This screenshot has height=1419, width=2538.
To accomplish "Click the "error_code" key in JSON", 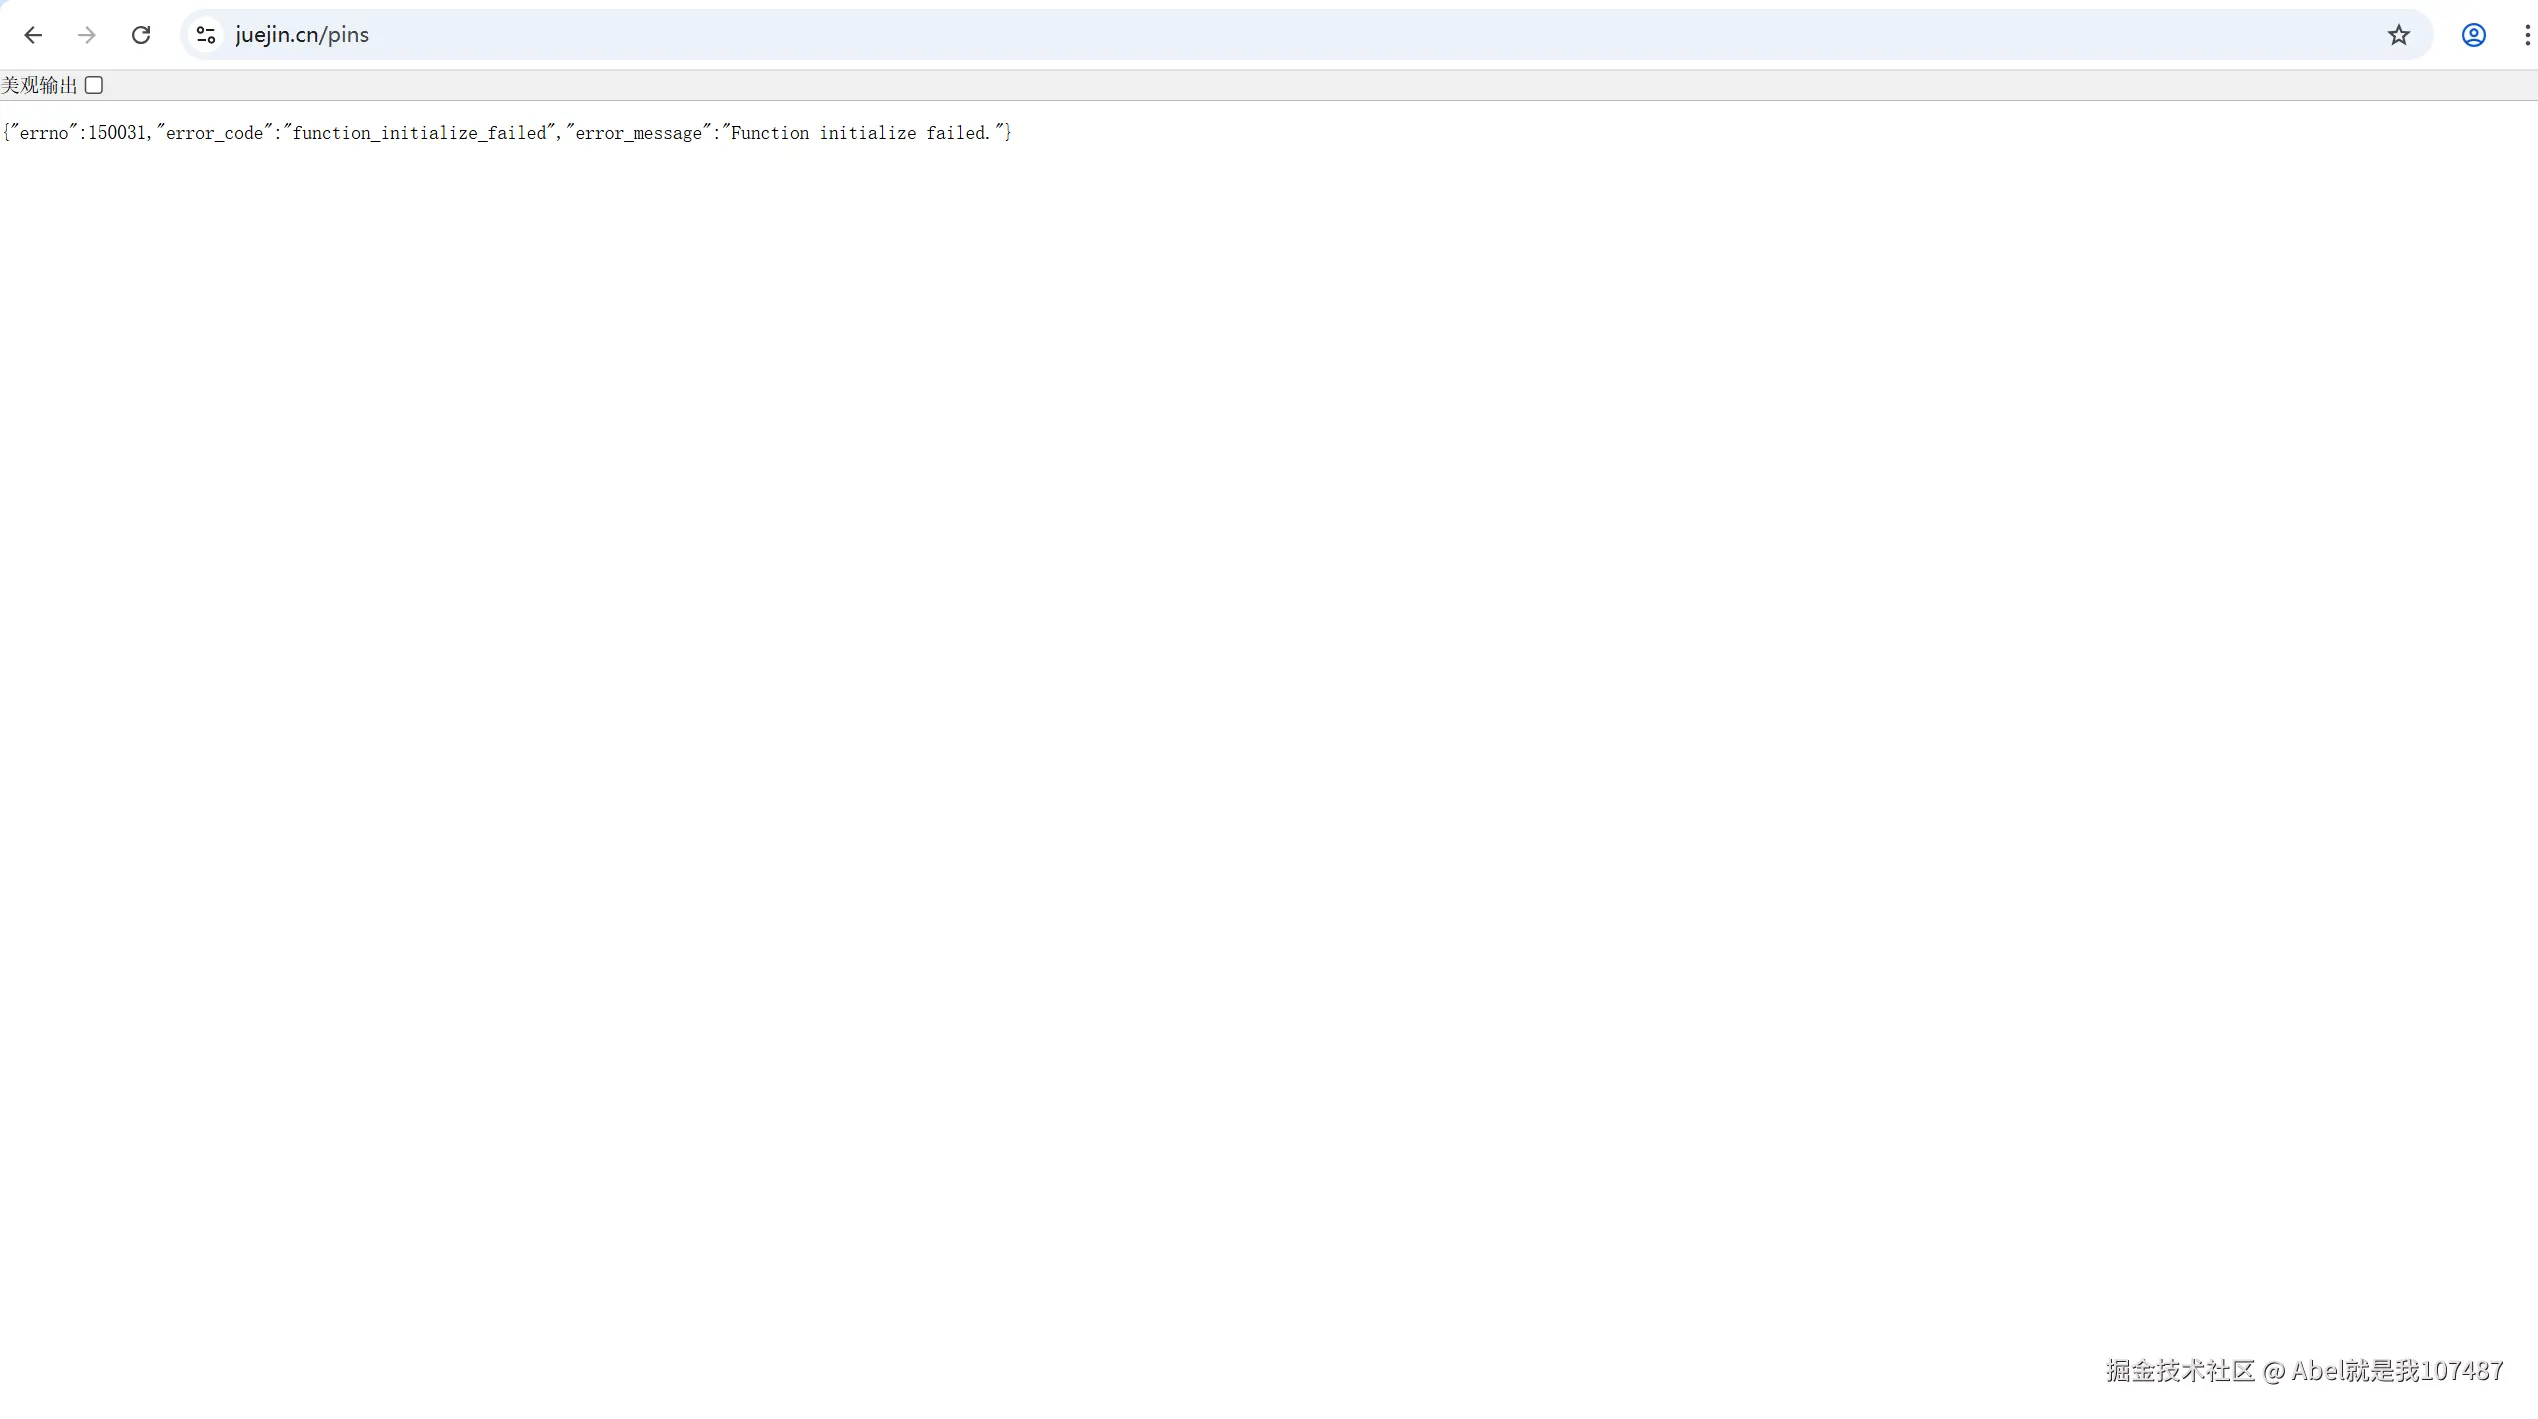I will point(214,133).
